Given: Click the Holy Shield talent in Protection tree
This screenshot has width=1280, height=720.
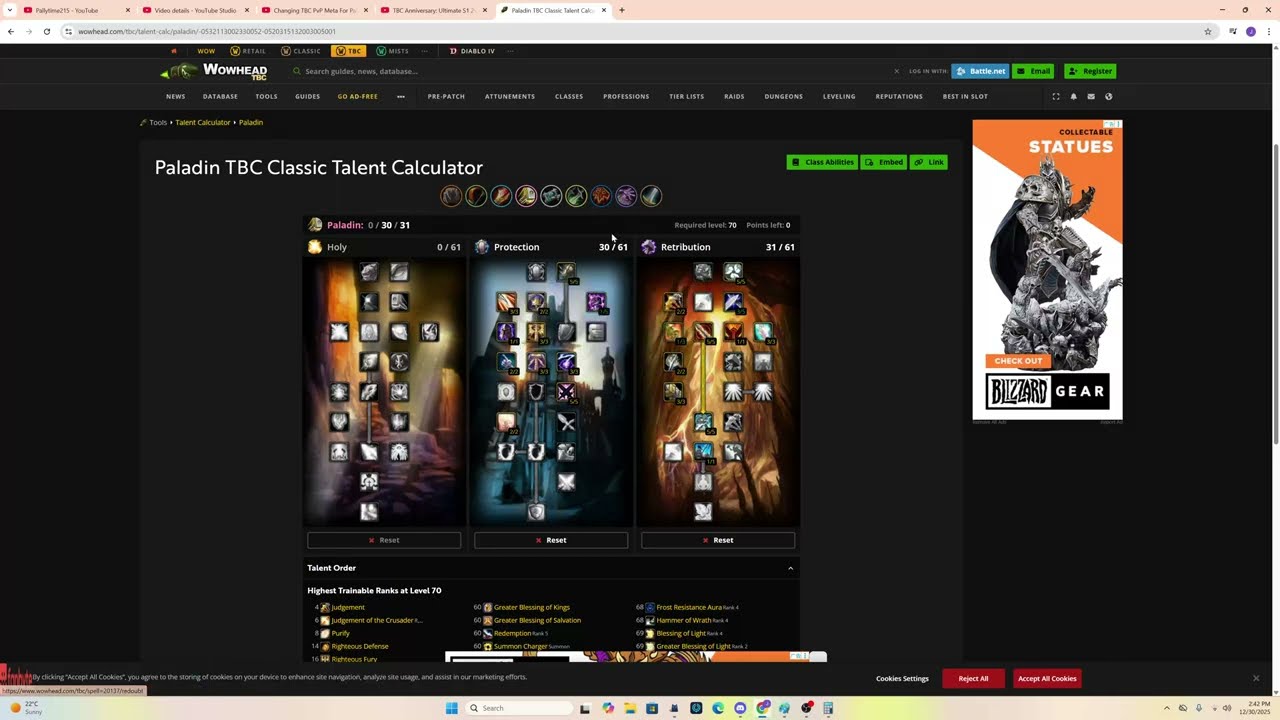Looking at the screenshot, I should pos(536,452).
